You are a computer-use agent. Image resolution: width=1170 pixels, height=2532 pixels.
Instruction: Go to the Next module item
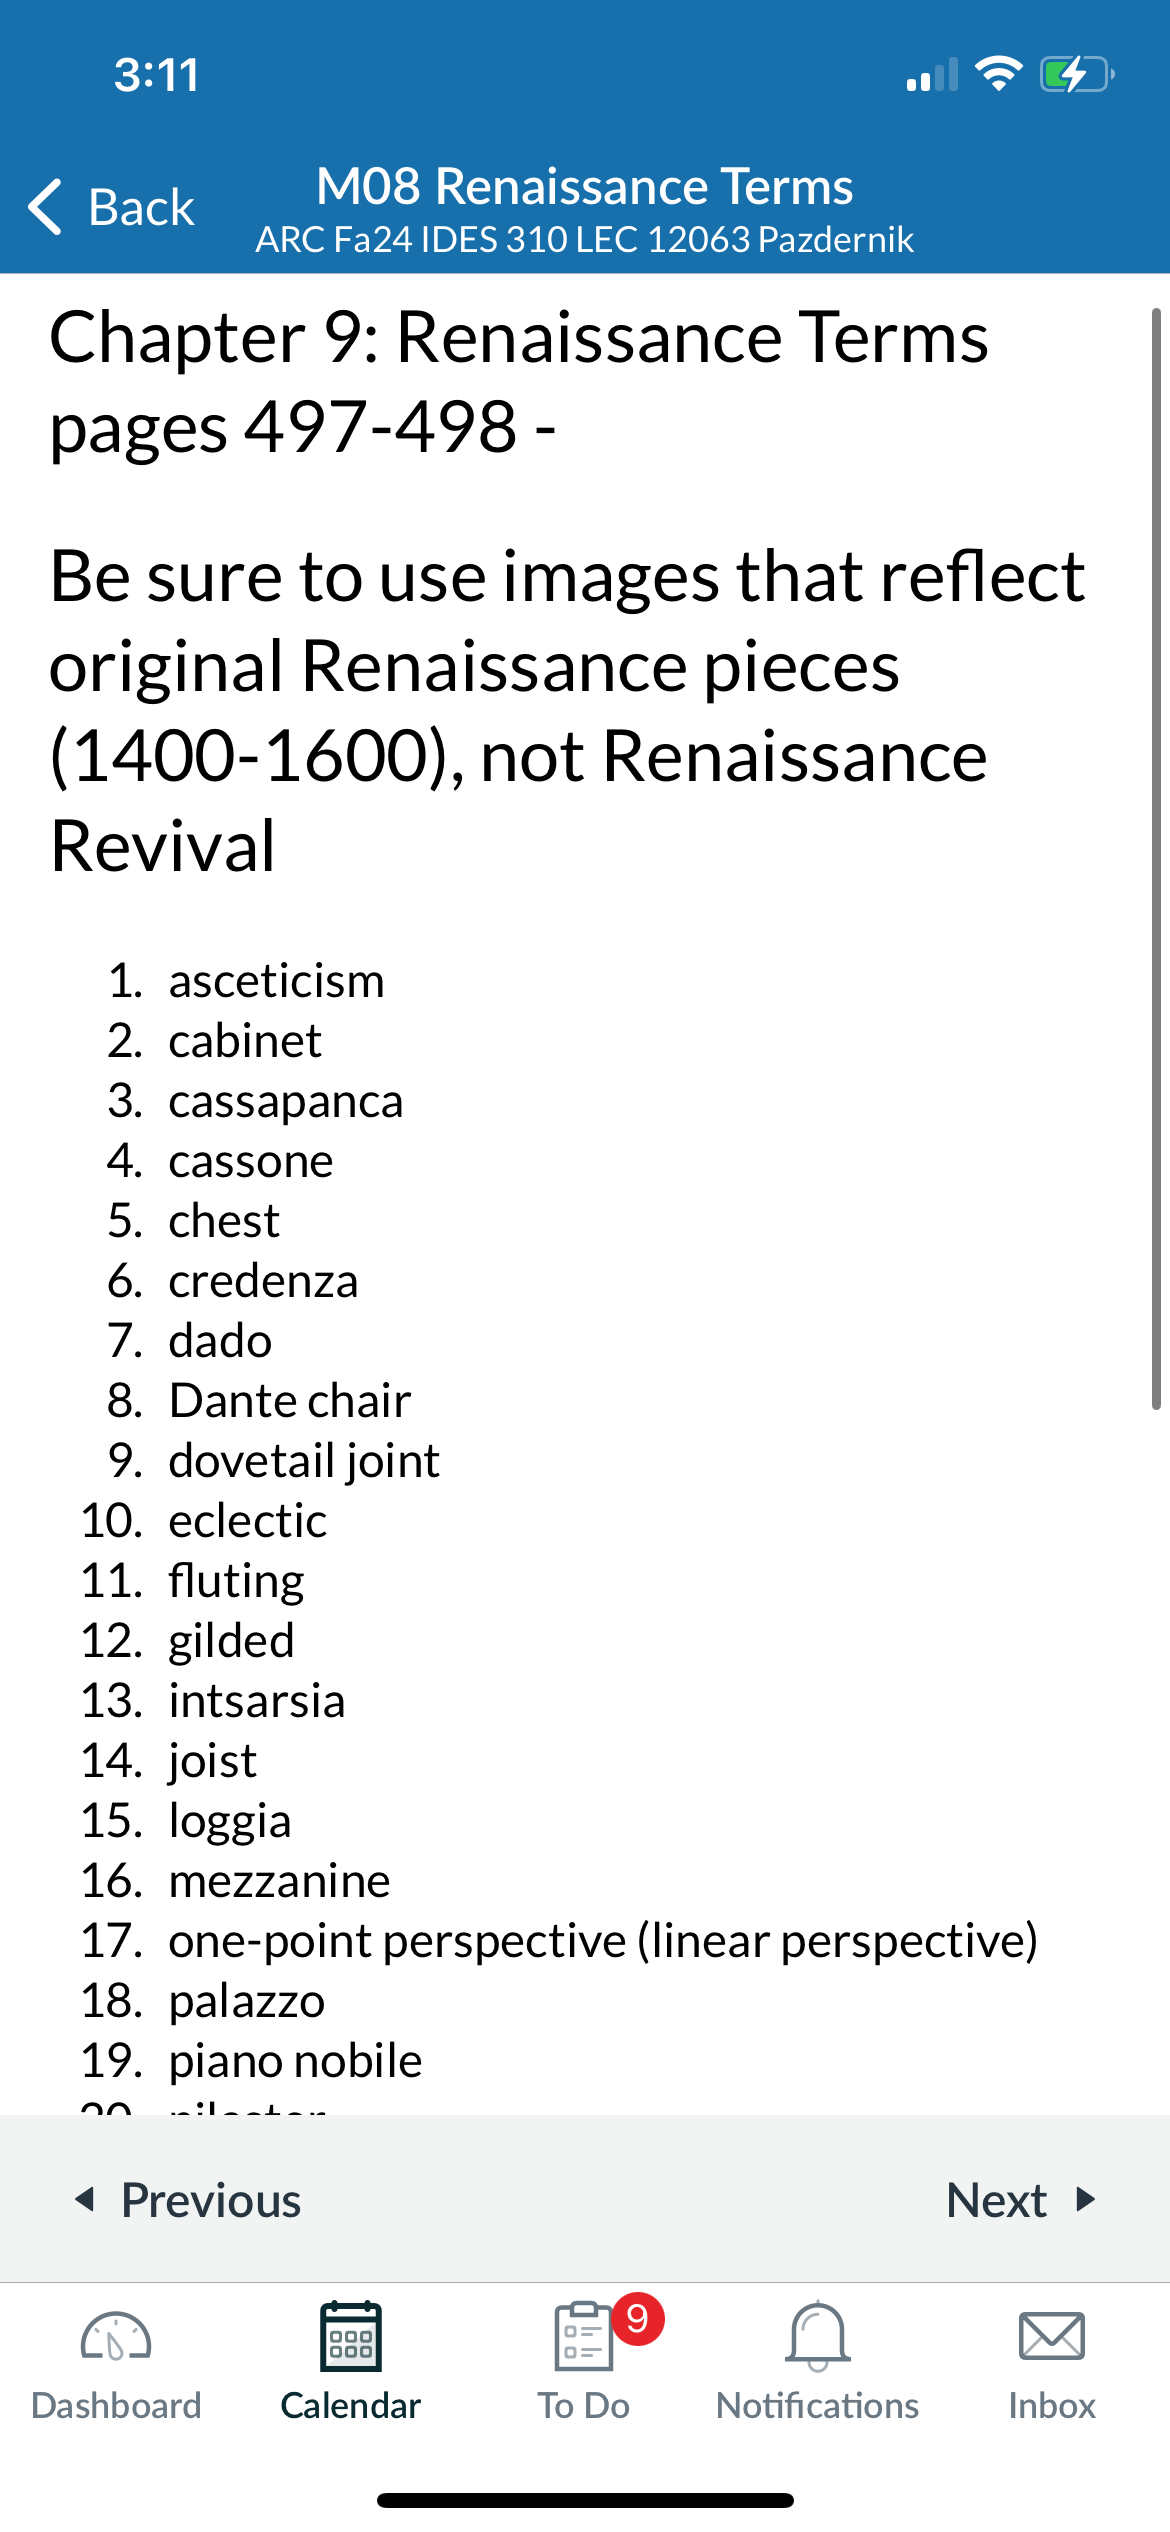1021,2199
